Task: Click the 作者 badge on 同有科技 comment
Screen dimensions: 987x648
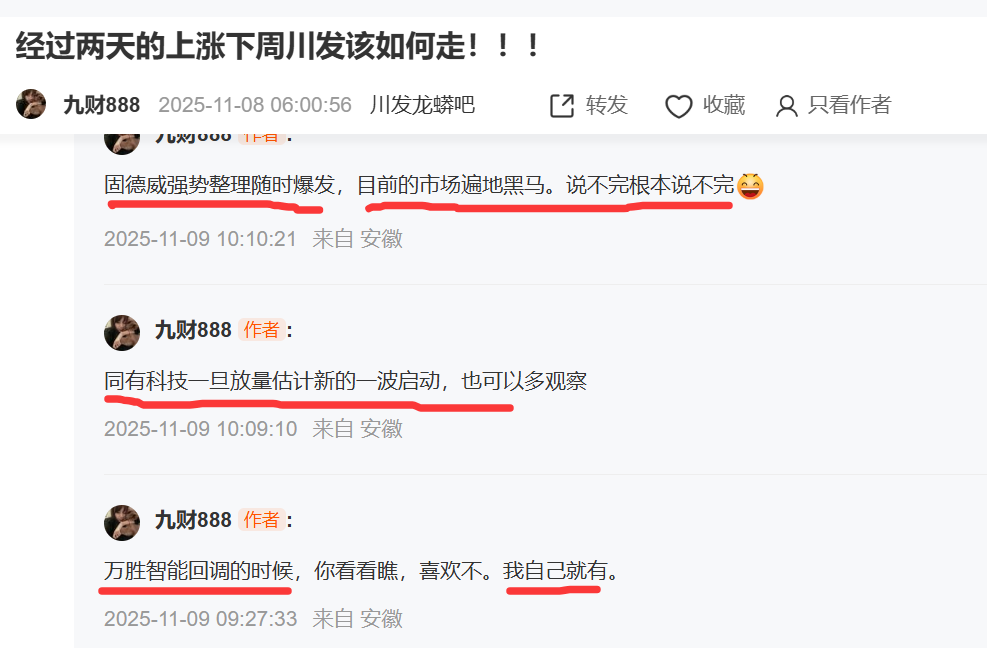Action: [261, 330]
